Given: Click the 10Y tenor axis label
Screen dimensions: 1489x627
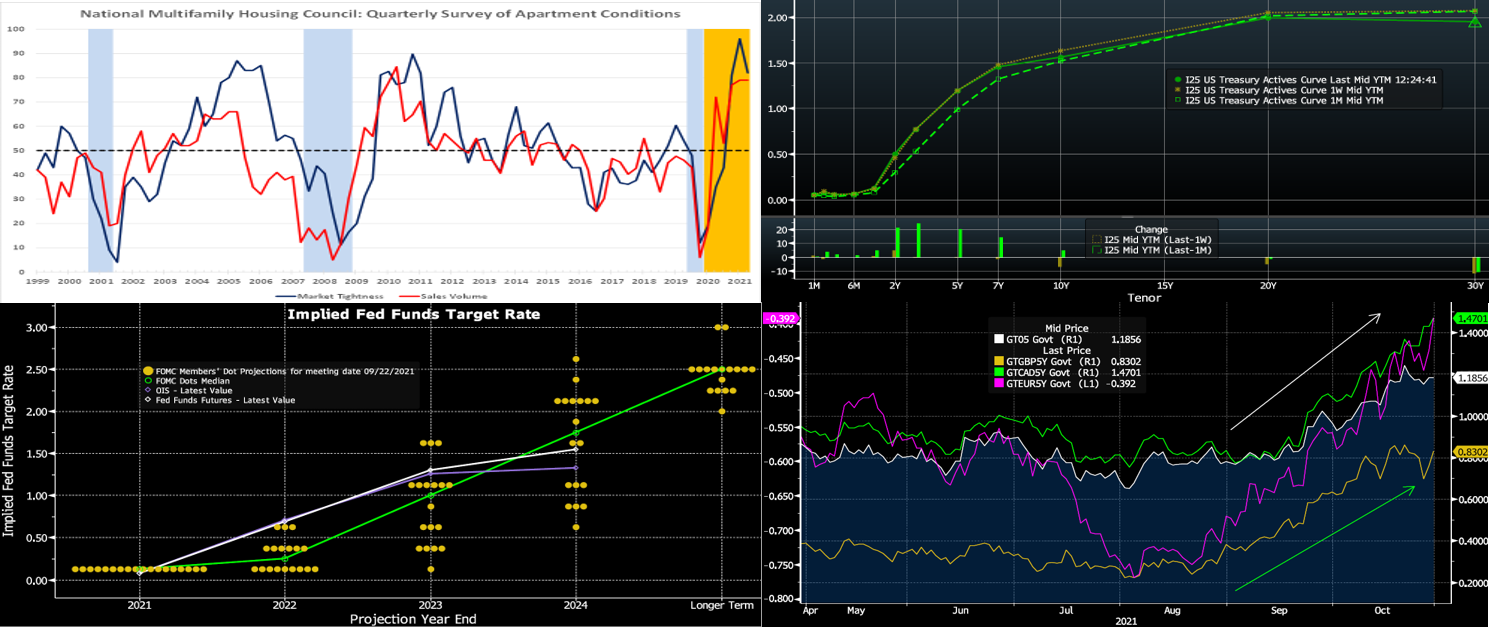Looking at the screenshot, I should click(x=1060, y=285).
